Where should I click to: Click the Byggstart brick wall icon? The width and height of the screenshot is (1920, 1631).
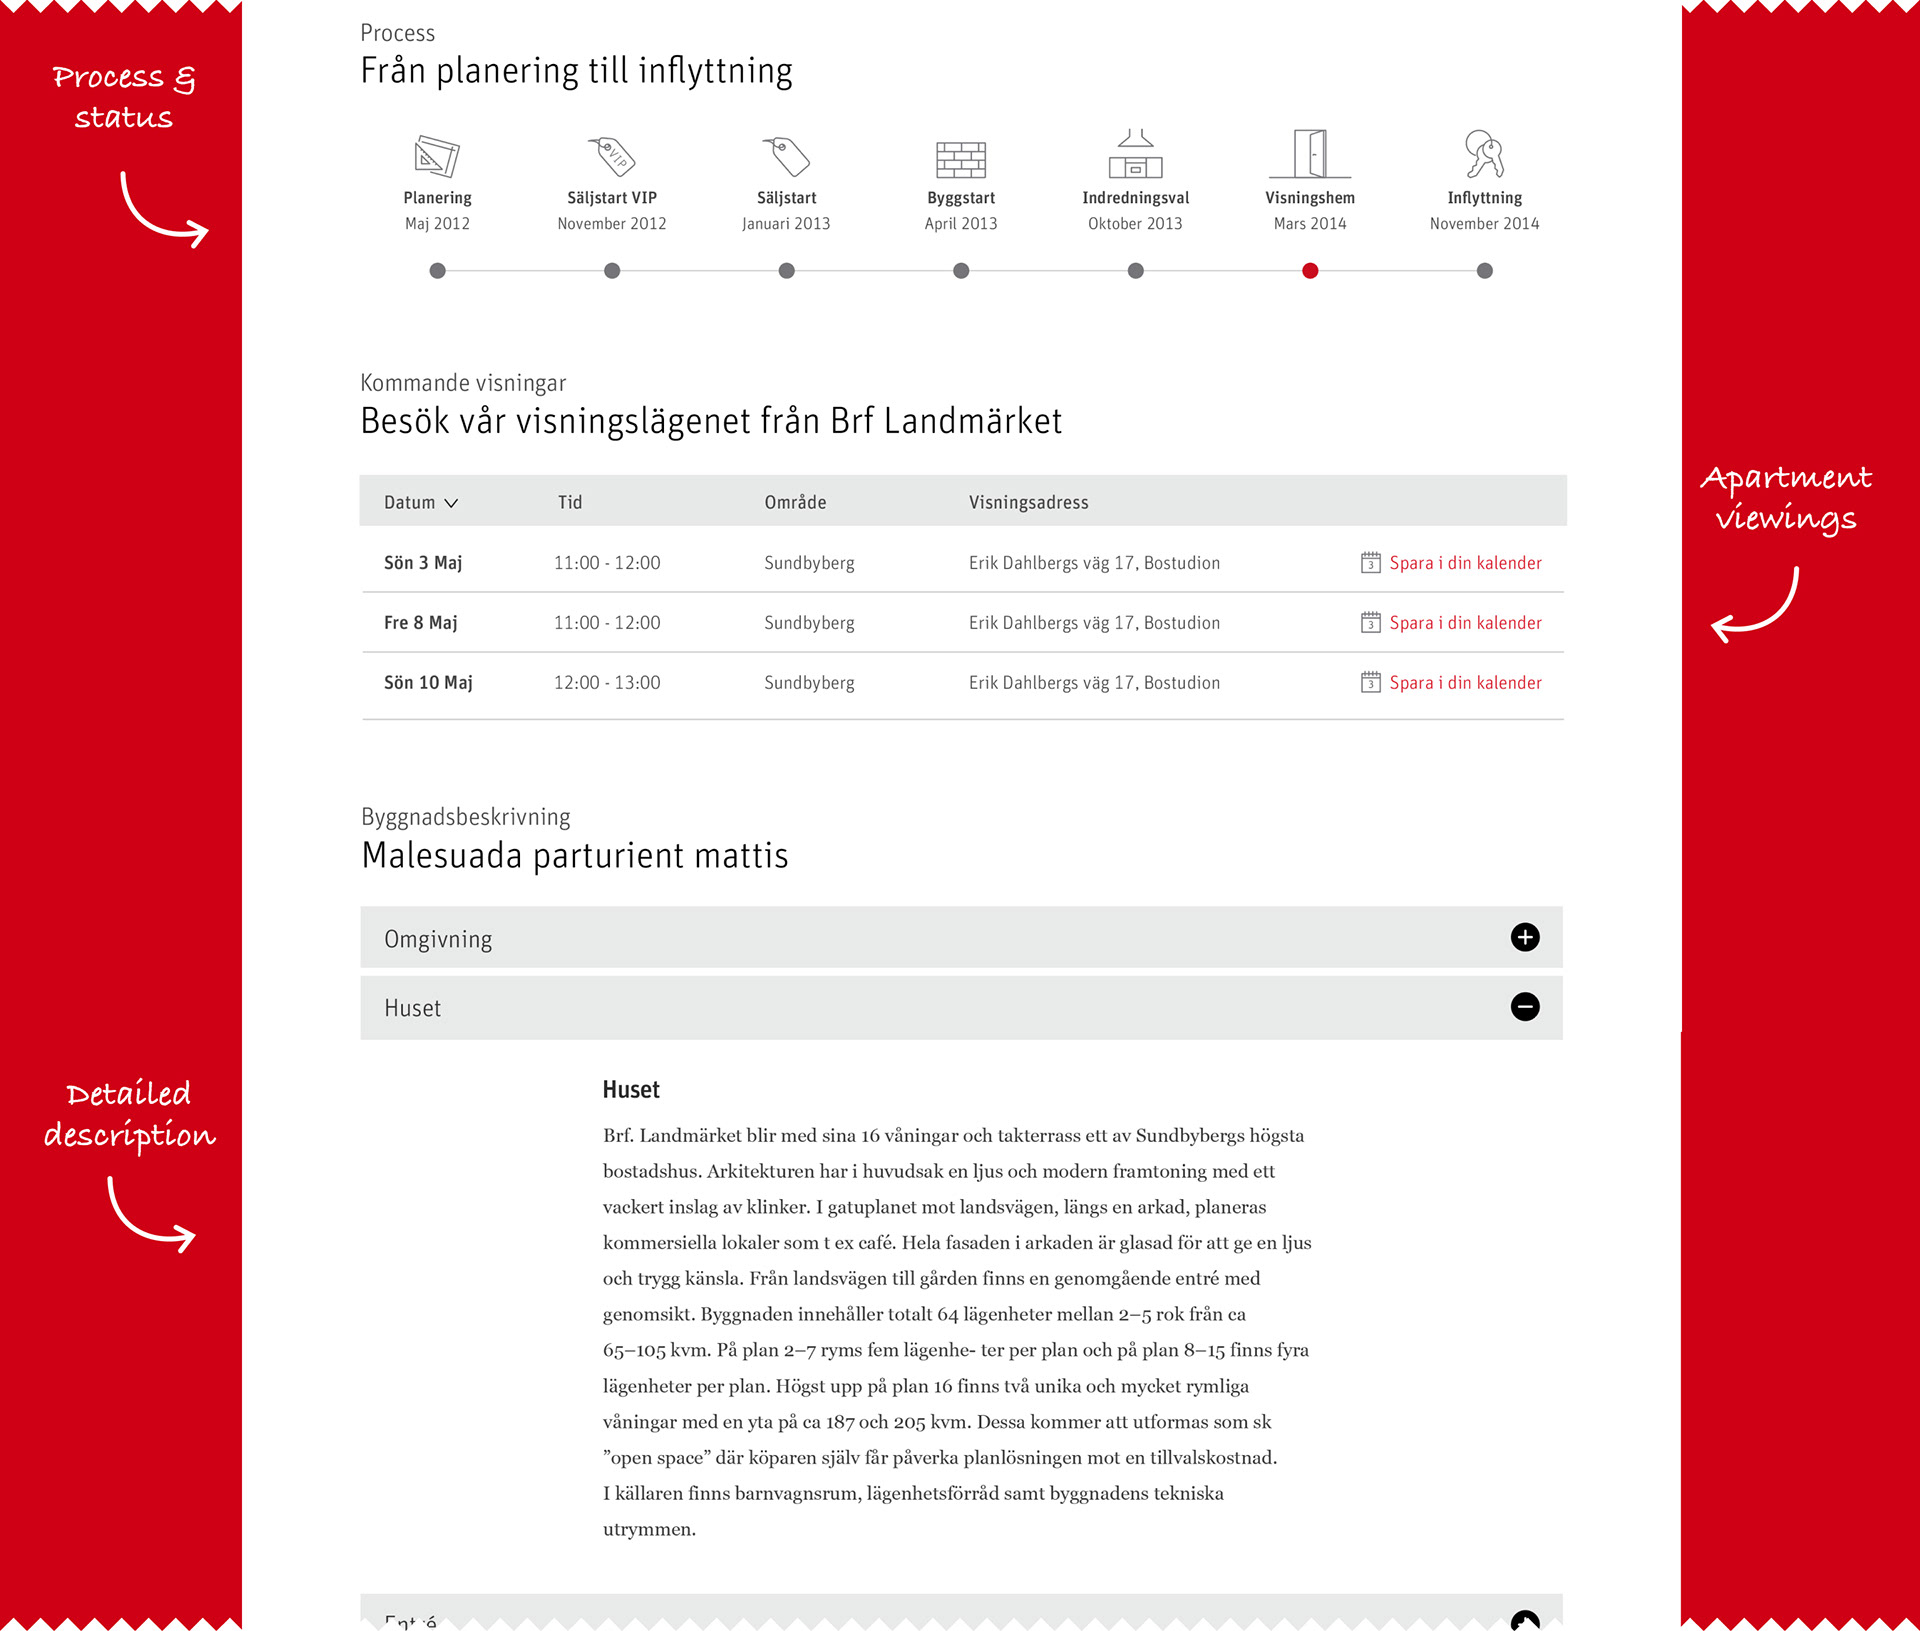click(961, 158)
